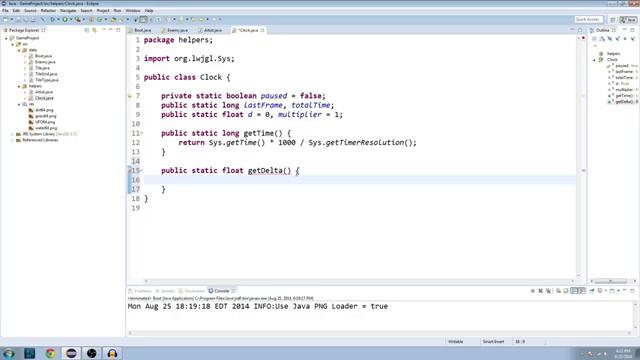Screen dimensions: 640x360
Task: Collapse the data package node
Action: pos(19,50)
